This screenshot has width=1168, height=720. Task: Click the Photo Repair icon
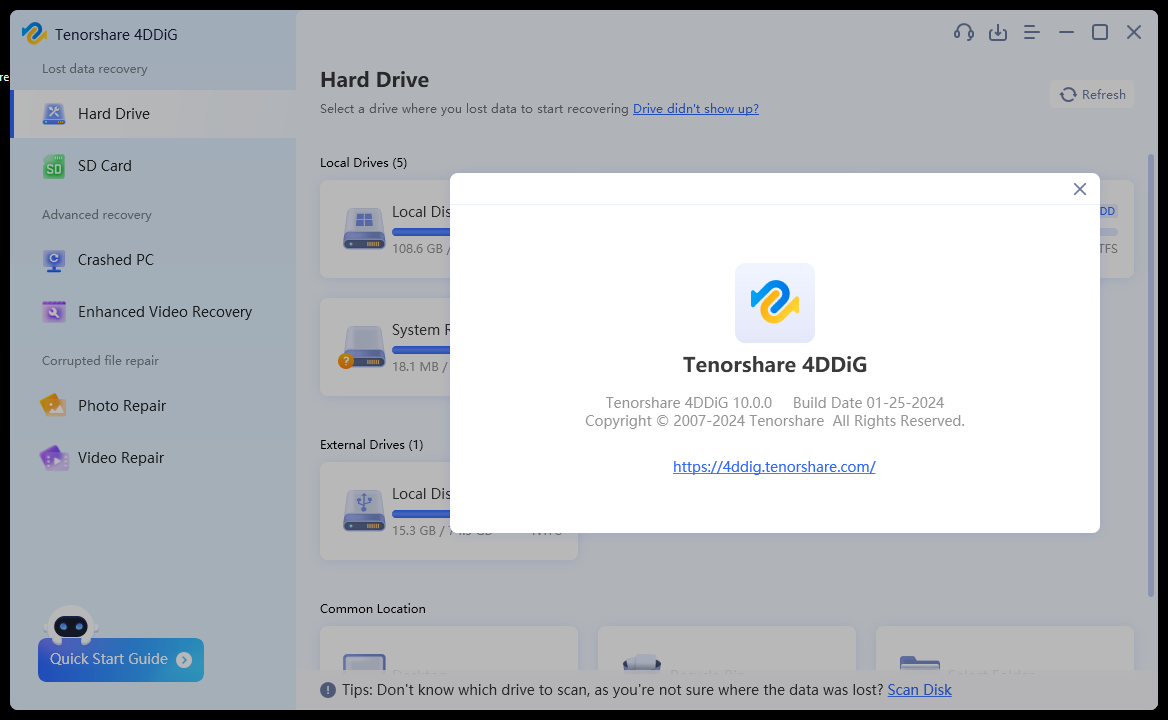[x=54, y=406]
